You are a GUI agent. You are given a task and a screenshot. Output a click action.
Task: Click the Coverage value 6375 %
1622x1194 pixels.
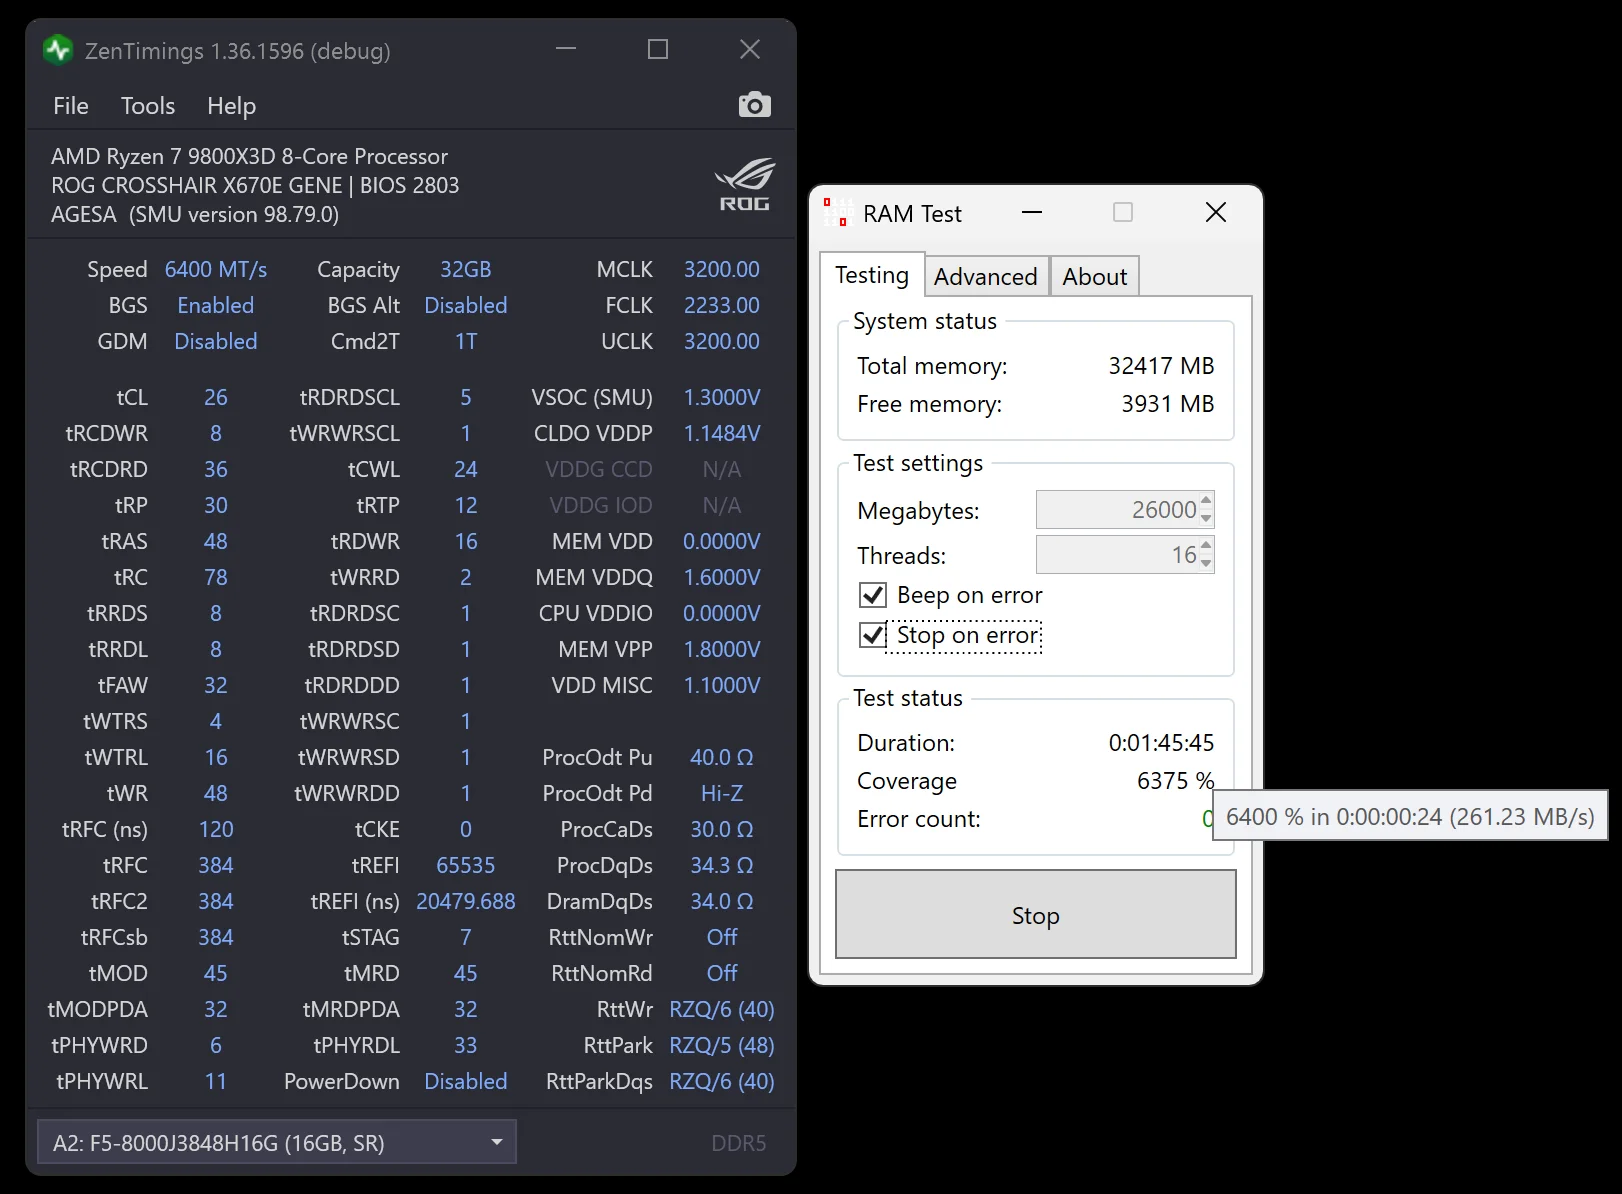(1175, 781)
